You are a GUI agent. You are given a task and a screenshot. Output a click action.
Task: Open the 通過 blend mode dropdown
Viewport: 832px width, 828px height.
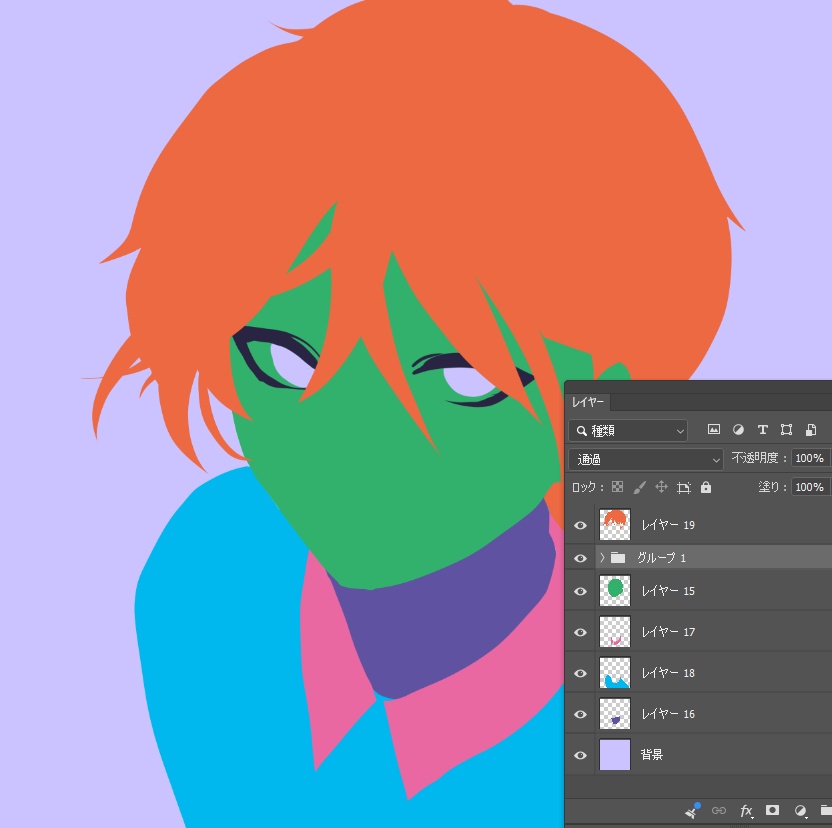point(646,459)
